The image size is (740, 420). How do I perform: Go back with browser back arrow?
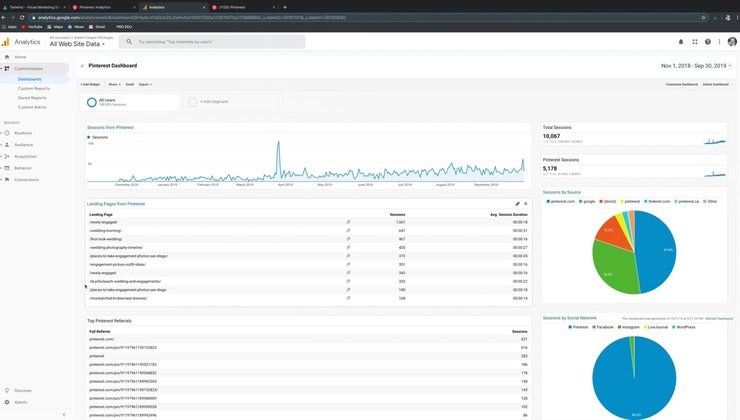pos(3,17)
